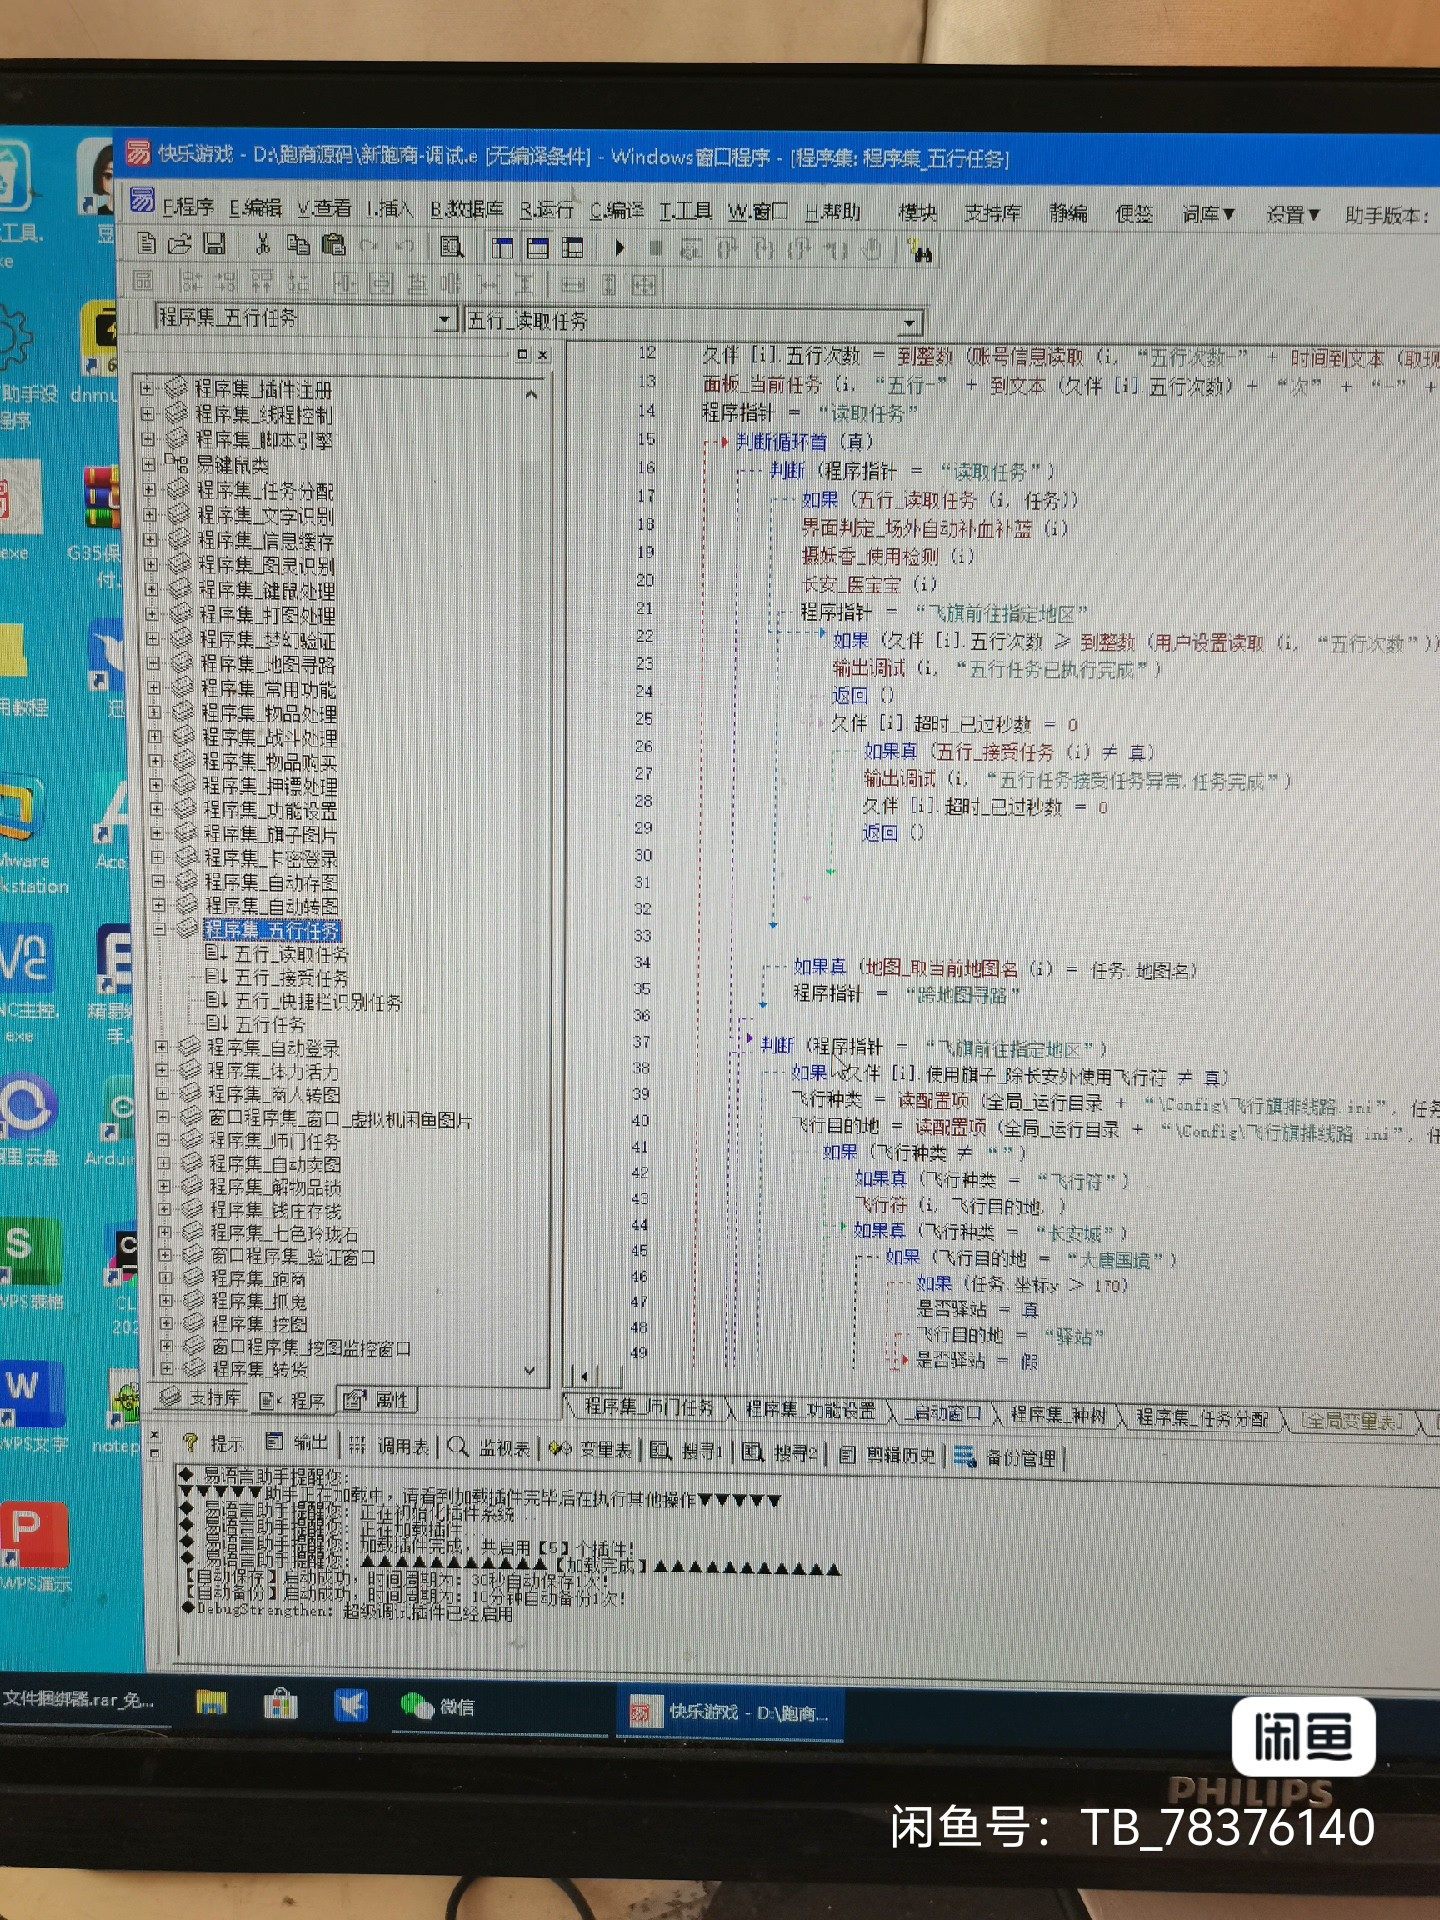This screenshot has width=1440, height=1920.
Task: Expand the 程序集_自动登录 tree node
Action: [x=162, y=1046]
